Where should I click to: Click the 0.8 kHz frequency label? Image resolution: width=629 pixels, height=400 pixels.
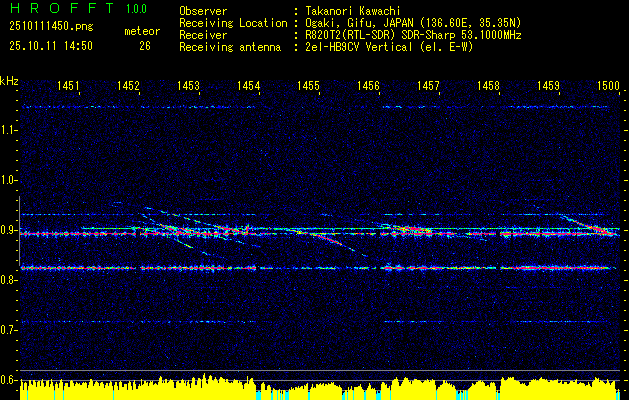(8, 280)
